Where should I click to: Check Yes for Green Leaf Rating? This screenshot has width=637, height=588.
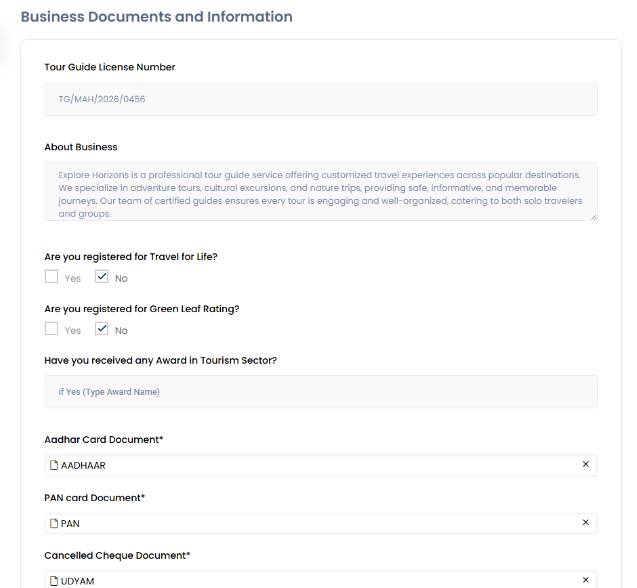pyautogui.click(x=52, y=329)
